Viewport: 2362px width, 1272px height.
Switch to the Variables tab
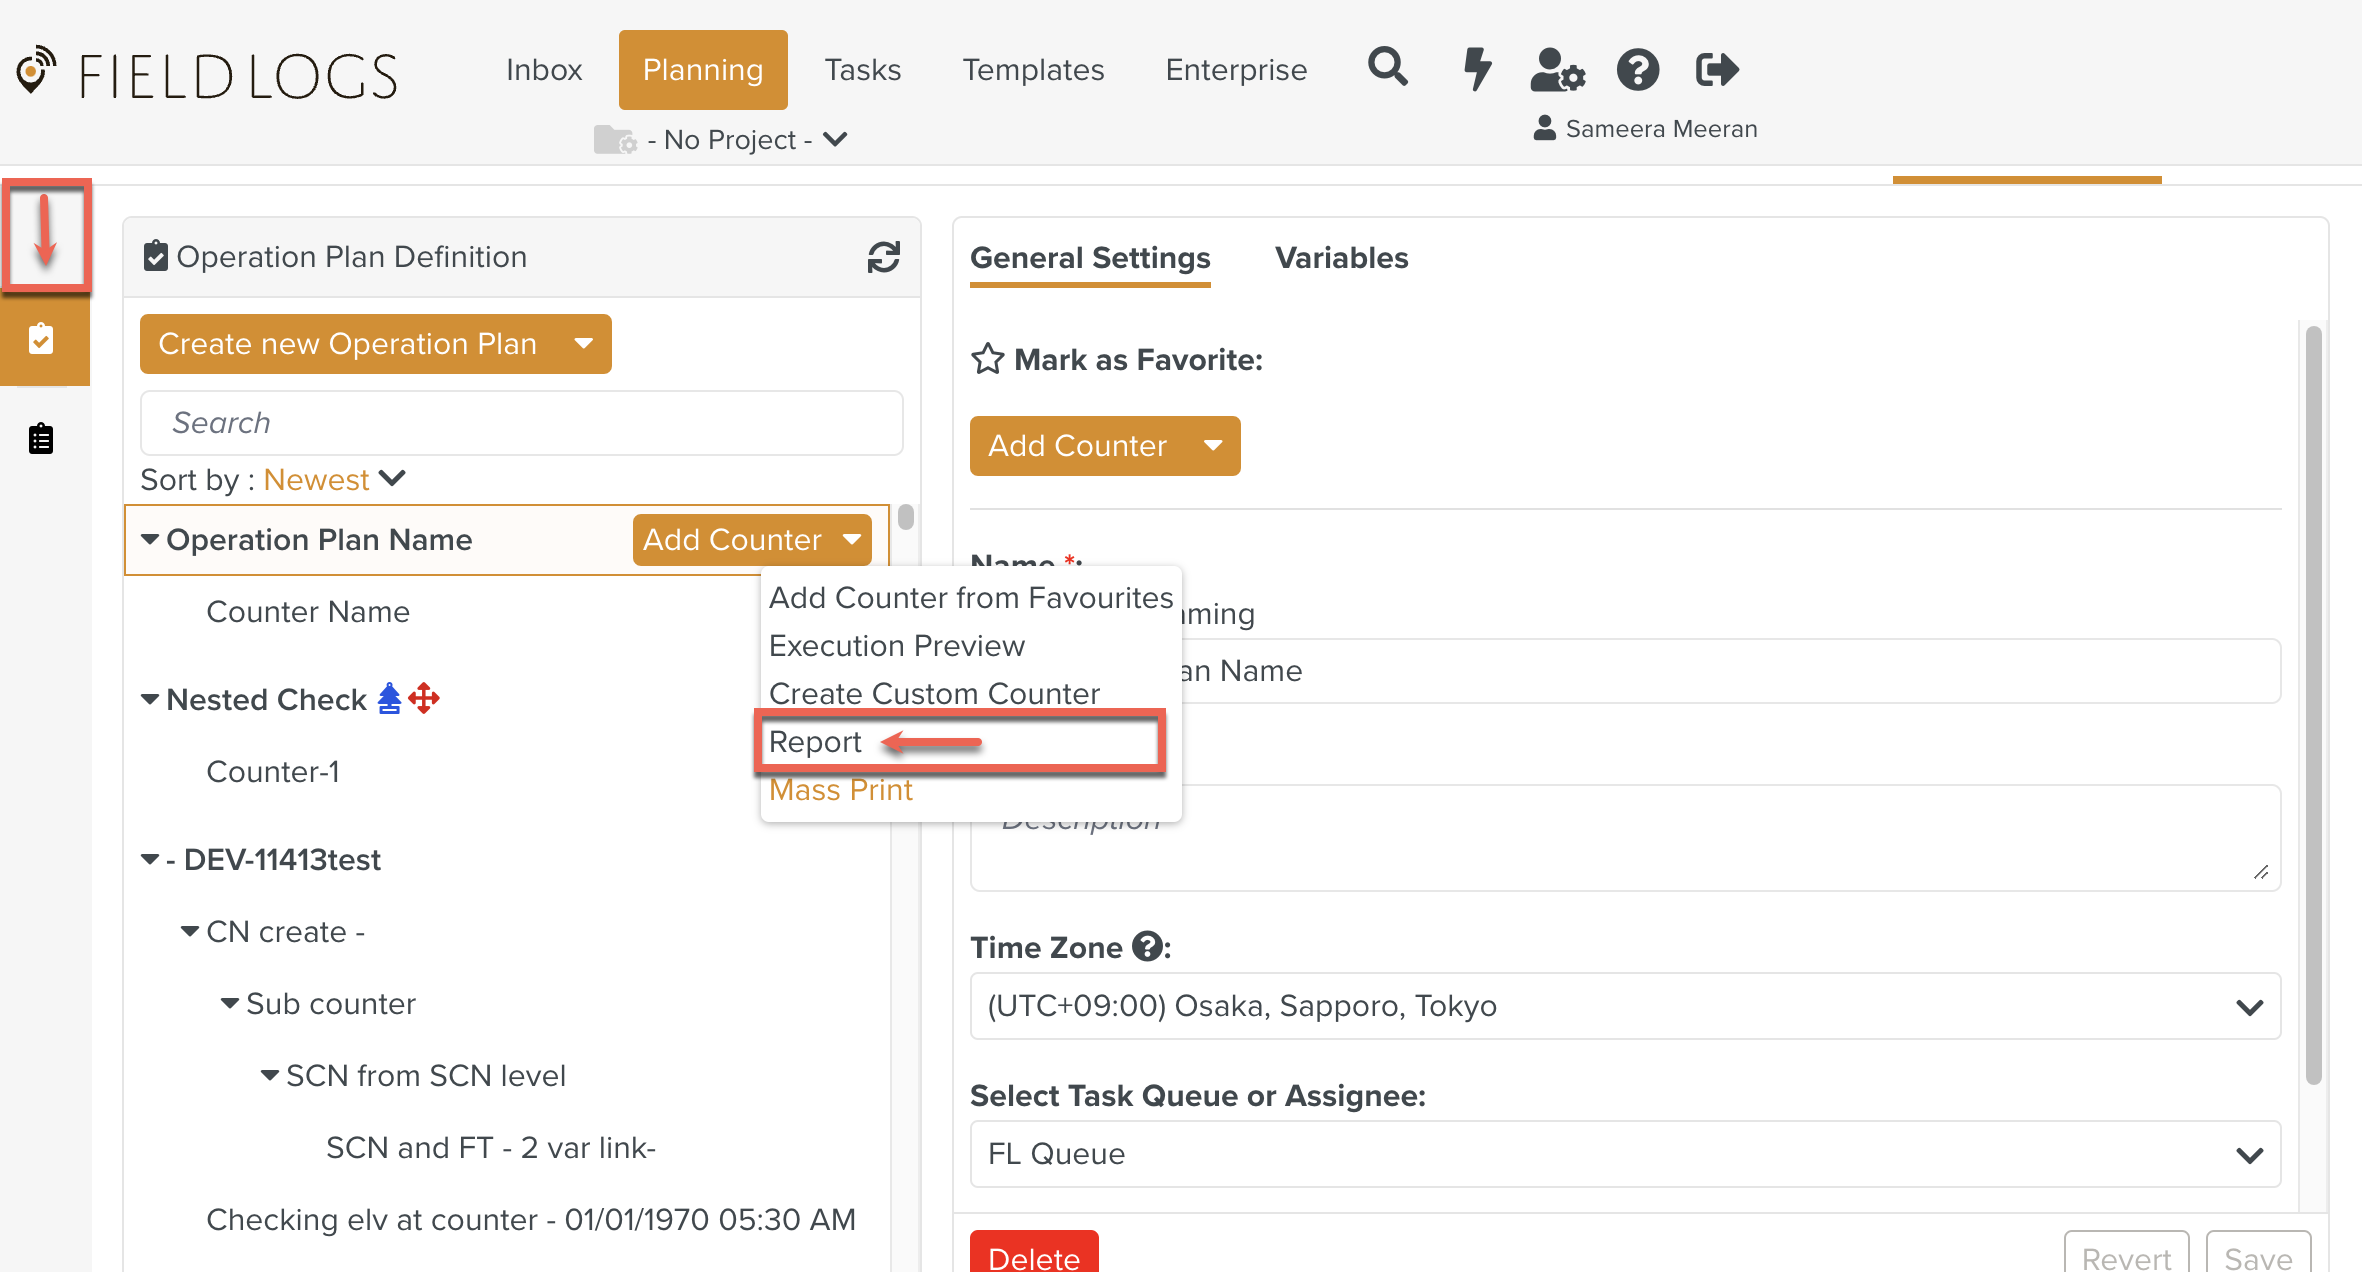click(1341, 258)
